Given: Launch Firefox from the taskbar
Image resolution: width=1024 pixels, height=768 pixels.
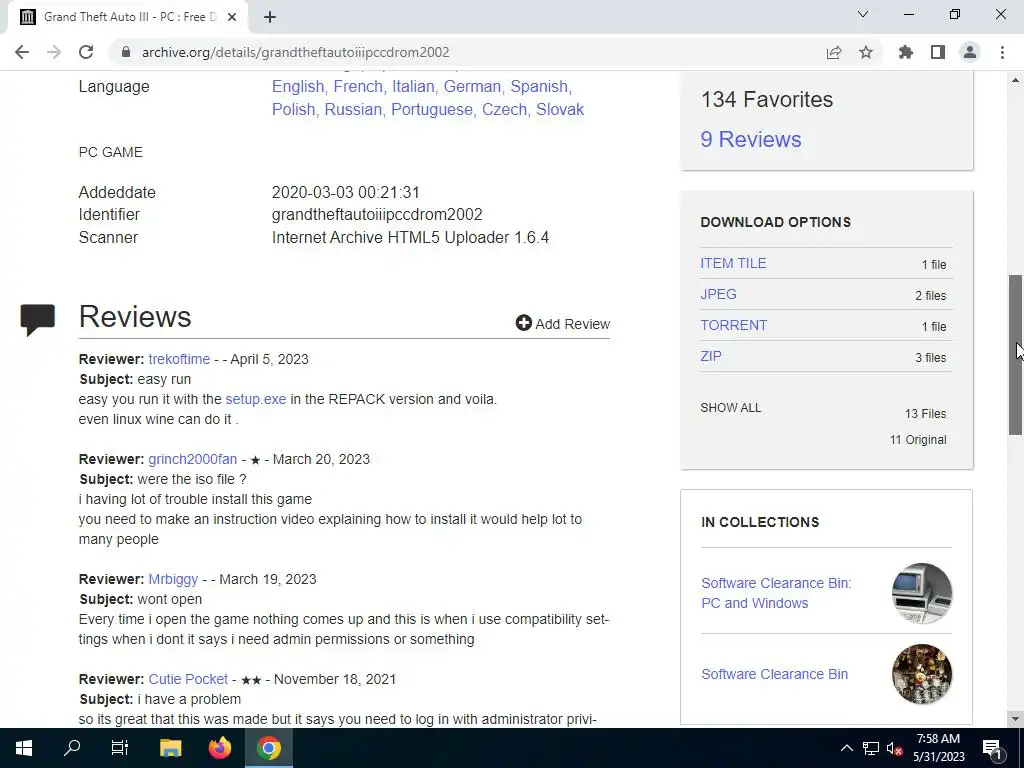Looking at the screenshot, I should coord(219,748).
